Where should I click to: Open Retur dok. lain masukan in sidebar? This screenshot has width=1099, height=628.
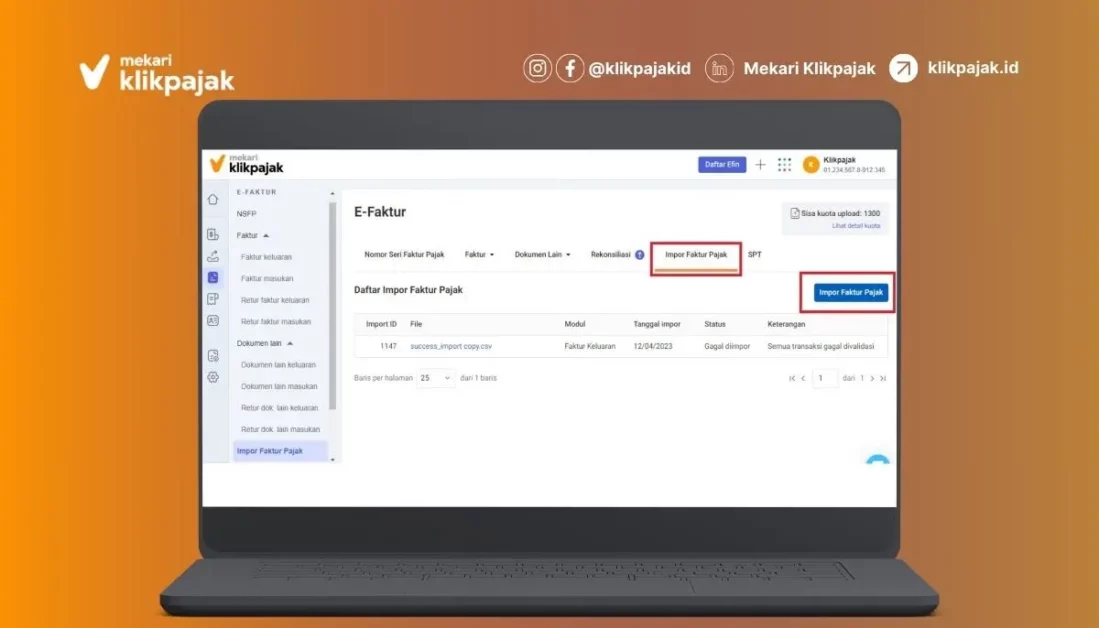tap(280, 430)
